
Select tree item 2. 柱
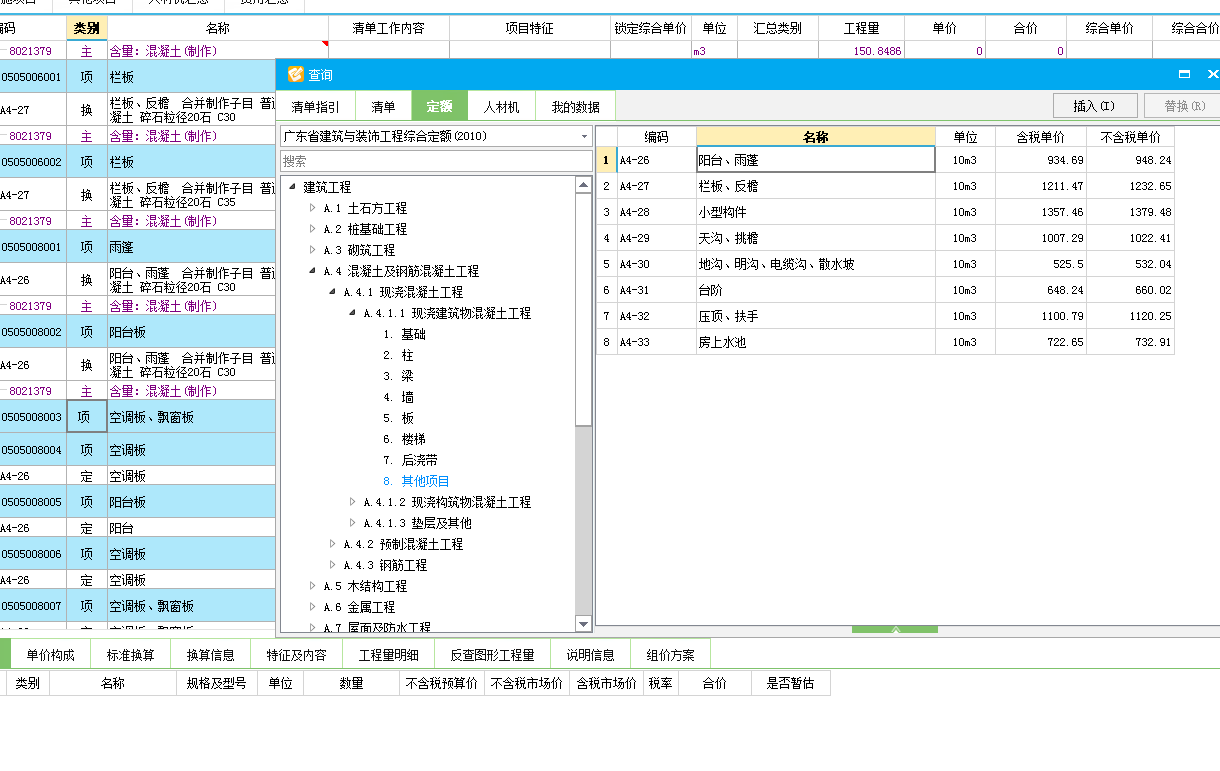coord(398,355)
